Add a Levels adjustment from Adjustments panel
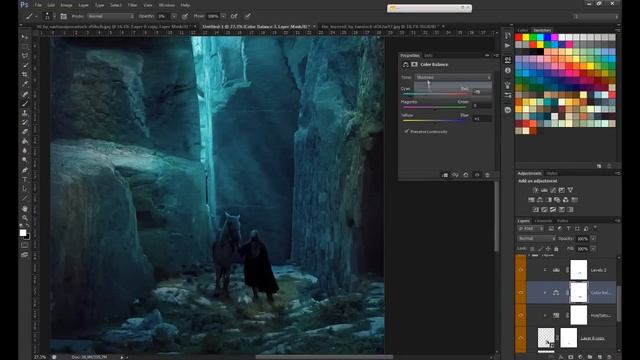This screenshot has height=360, width=640. coord(544,190)
